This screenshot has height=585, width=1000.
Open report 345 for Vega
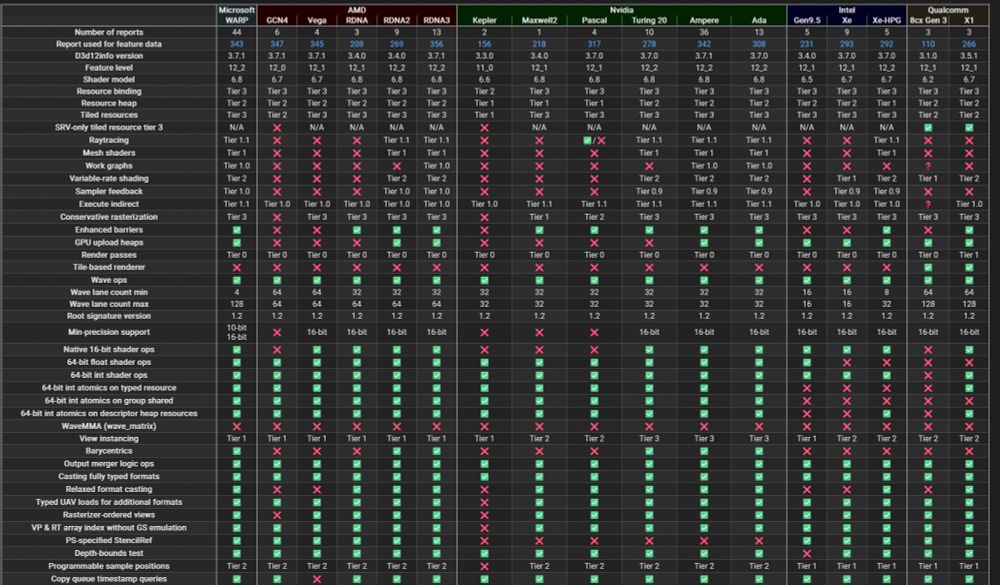tap(317, 44)
